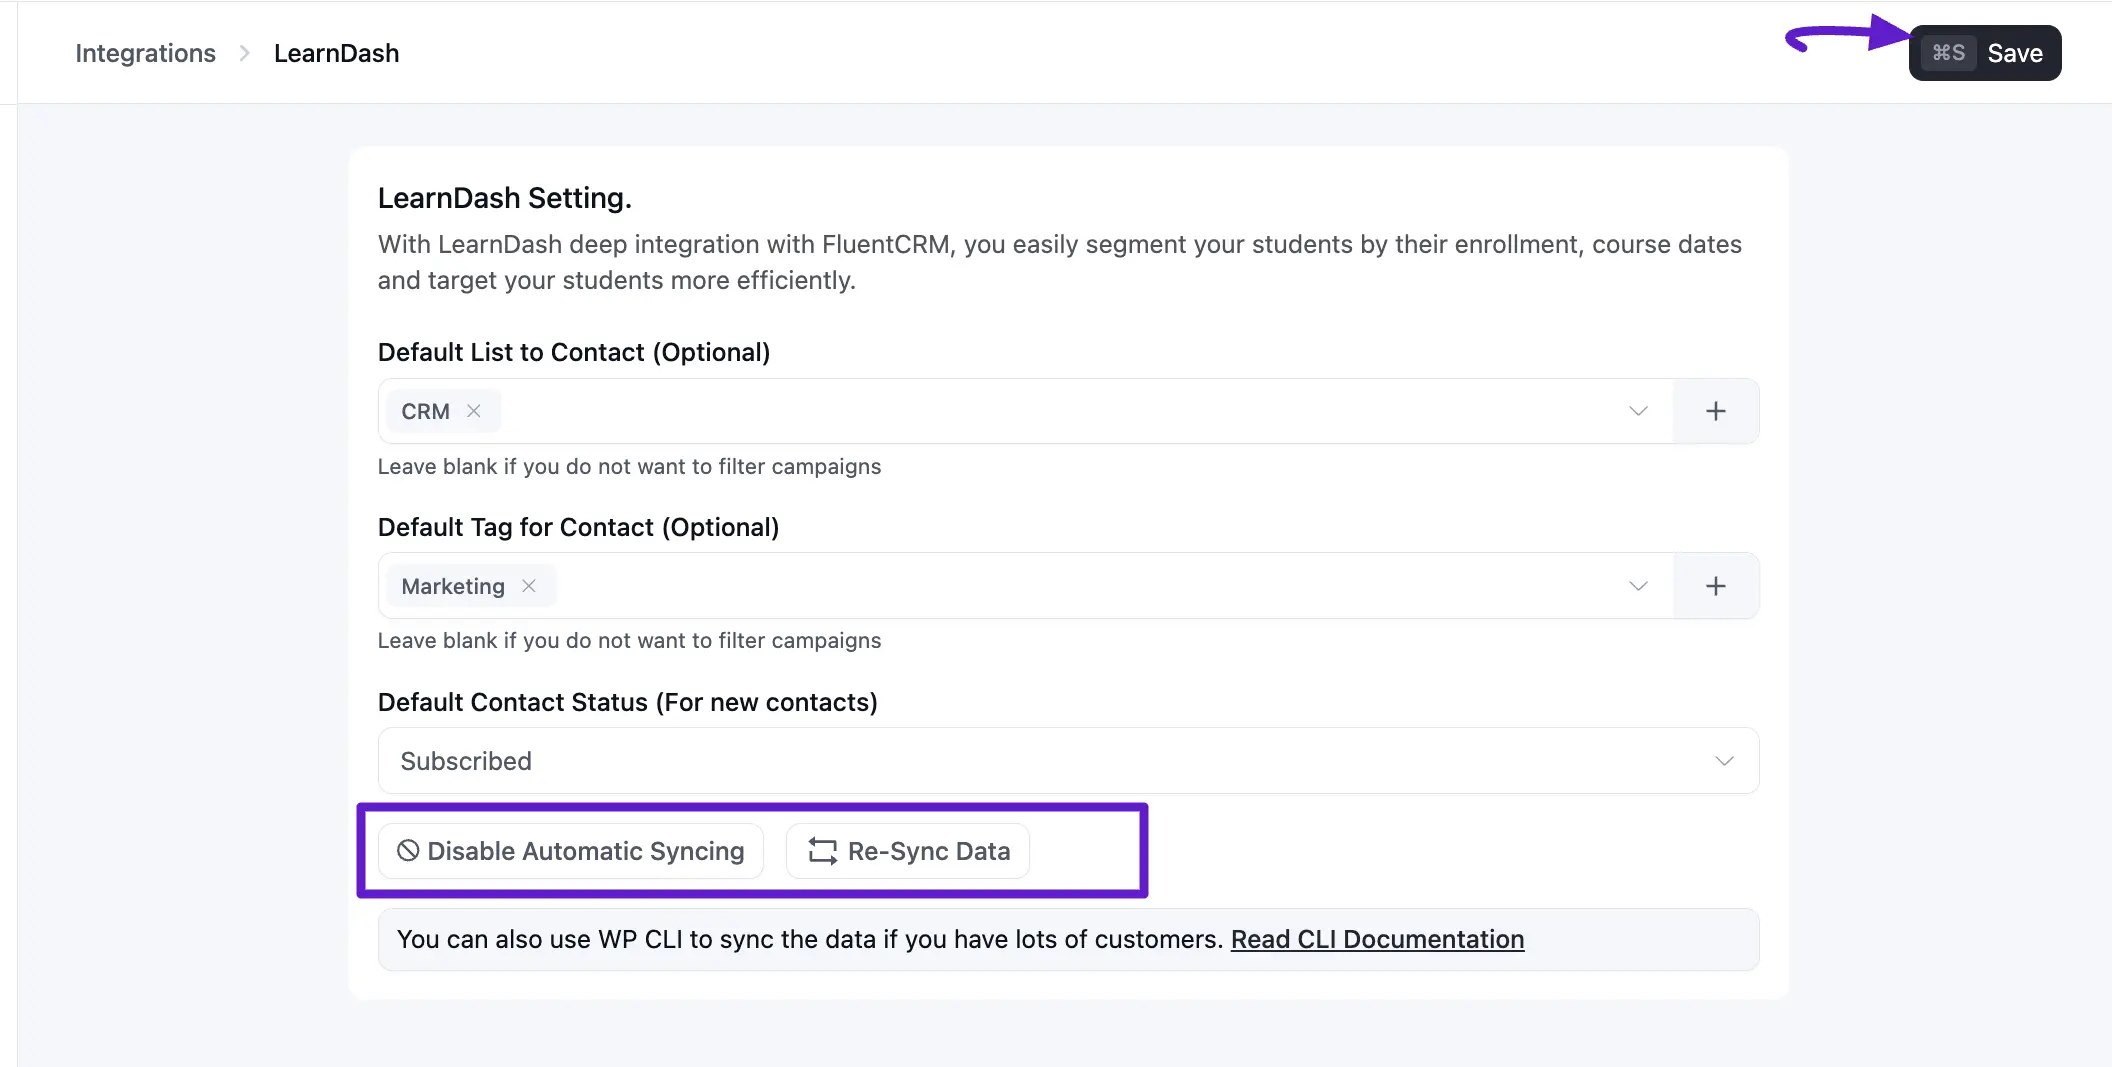
Task: Expand the Default Tag for Contact dropdown
Action: 1638,586
